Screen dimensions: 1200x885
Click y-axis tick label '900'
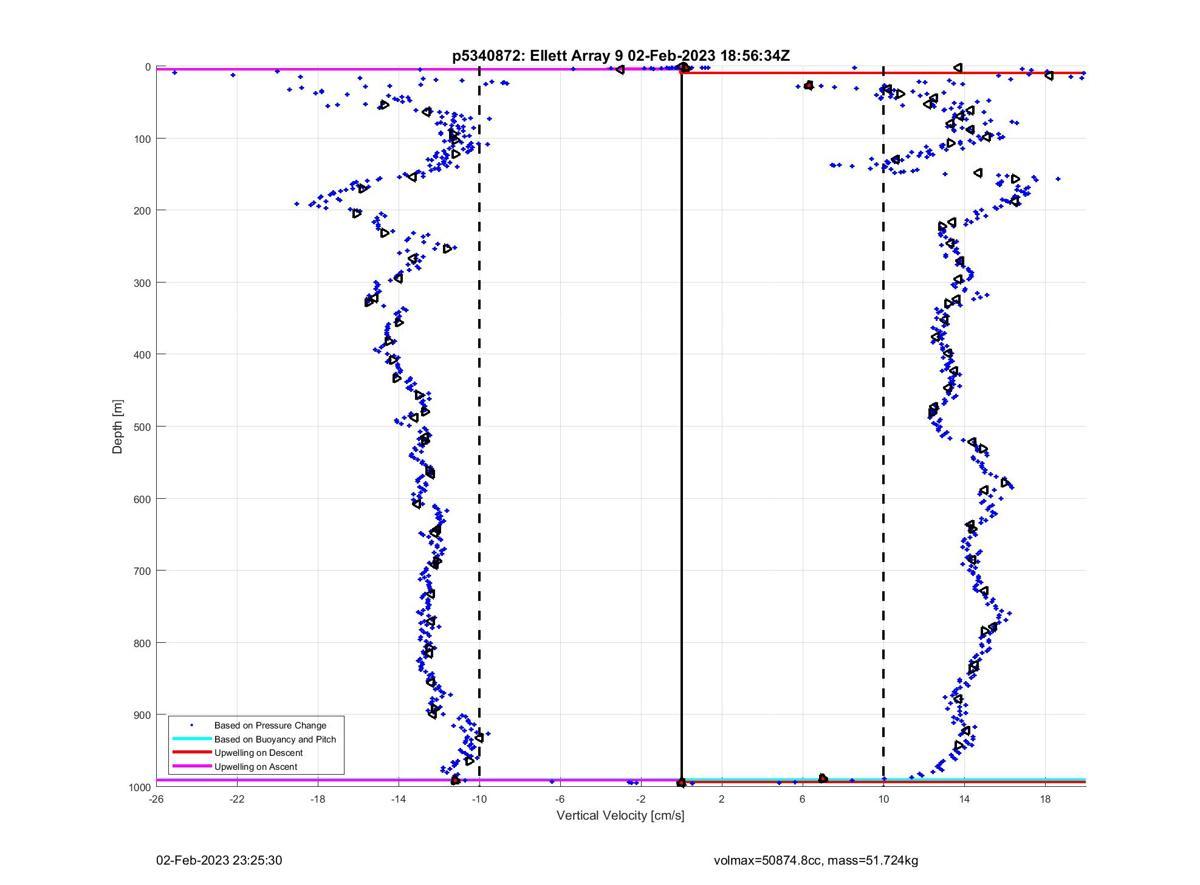pos(142,715)
